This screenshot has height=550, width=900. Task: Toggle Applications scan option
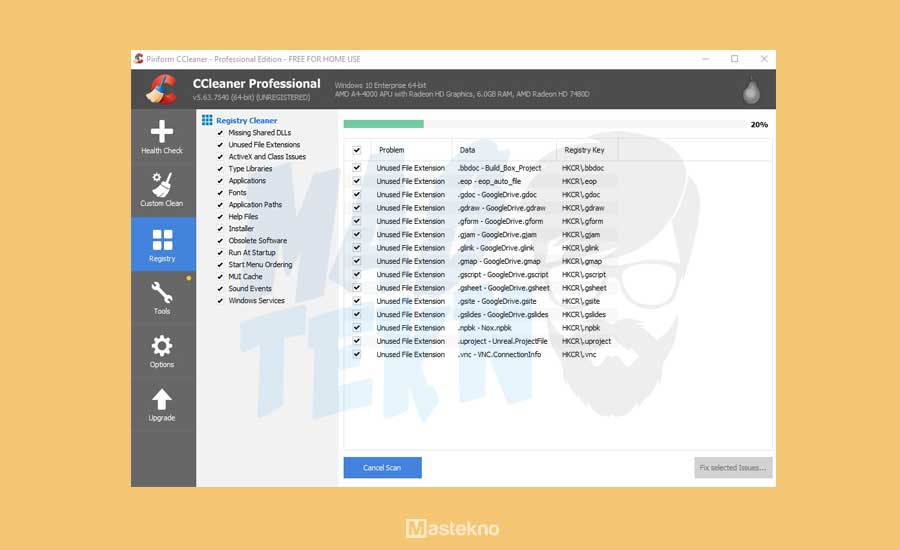(x=220, y=181)
